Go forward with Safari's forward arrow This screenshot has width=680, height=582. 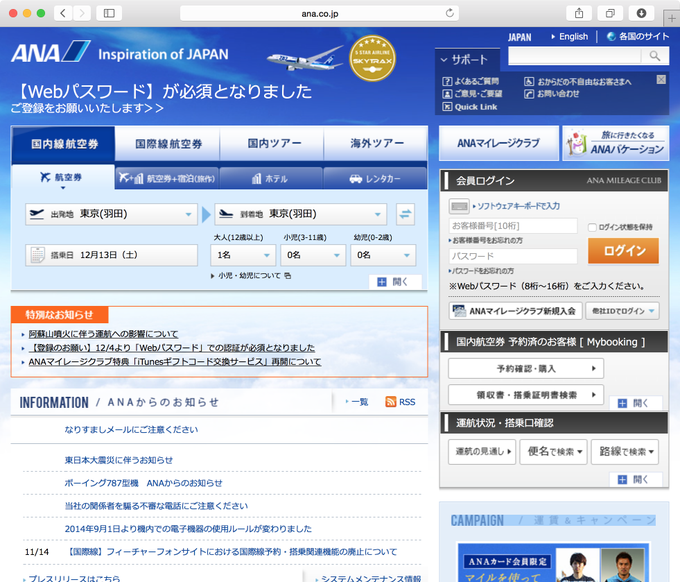point(82,13)
